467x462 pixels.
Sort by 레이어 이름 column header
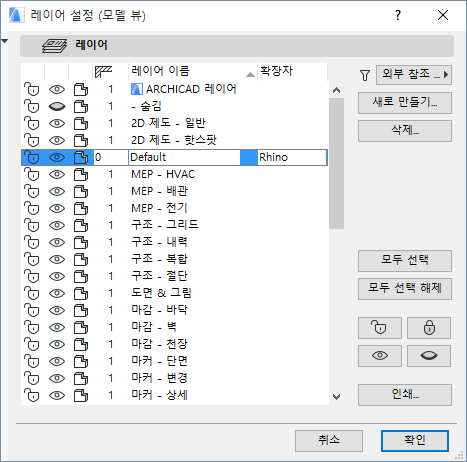193,71
